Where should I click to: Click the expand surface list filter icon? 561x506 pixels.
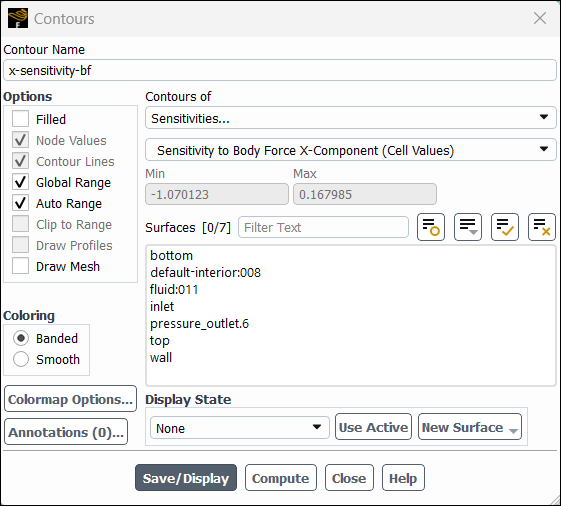(468, 227)
